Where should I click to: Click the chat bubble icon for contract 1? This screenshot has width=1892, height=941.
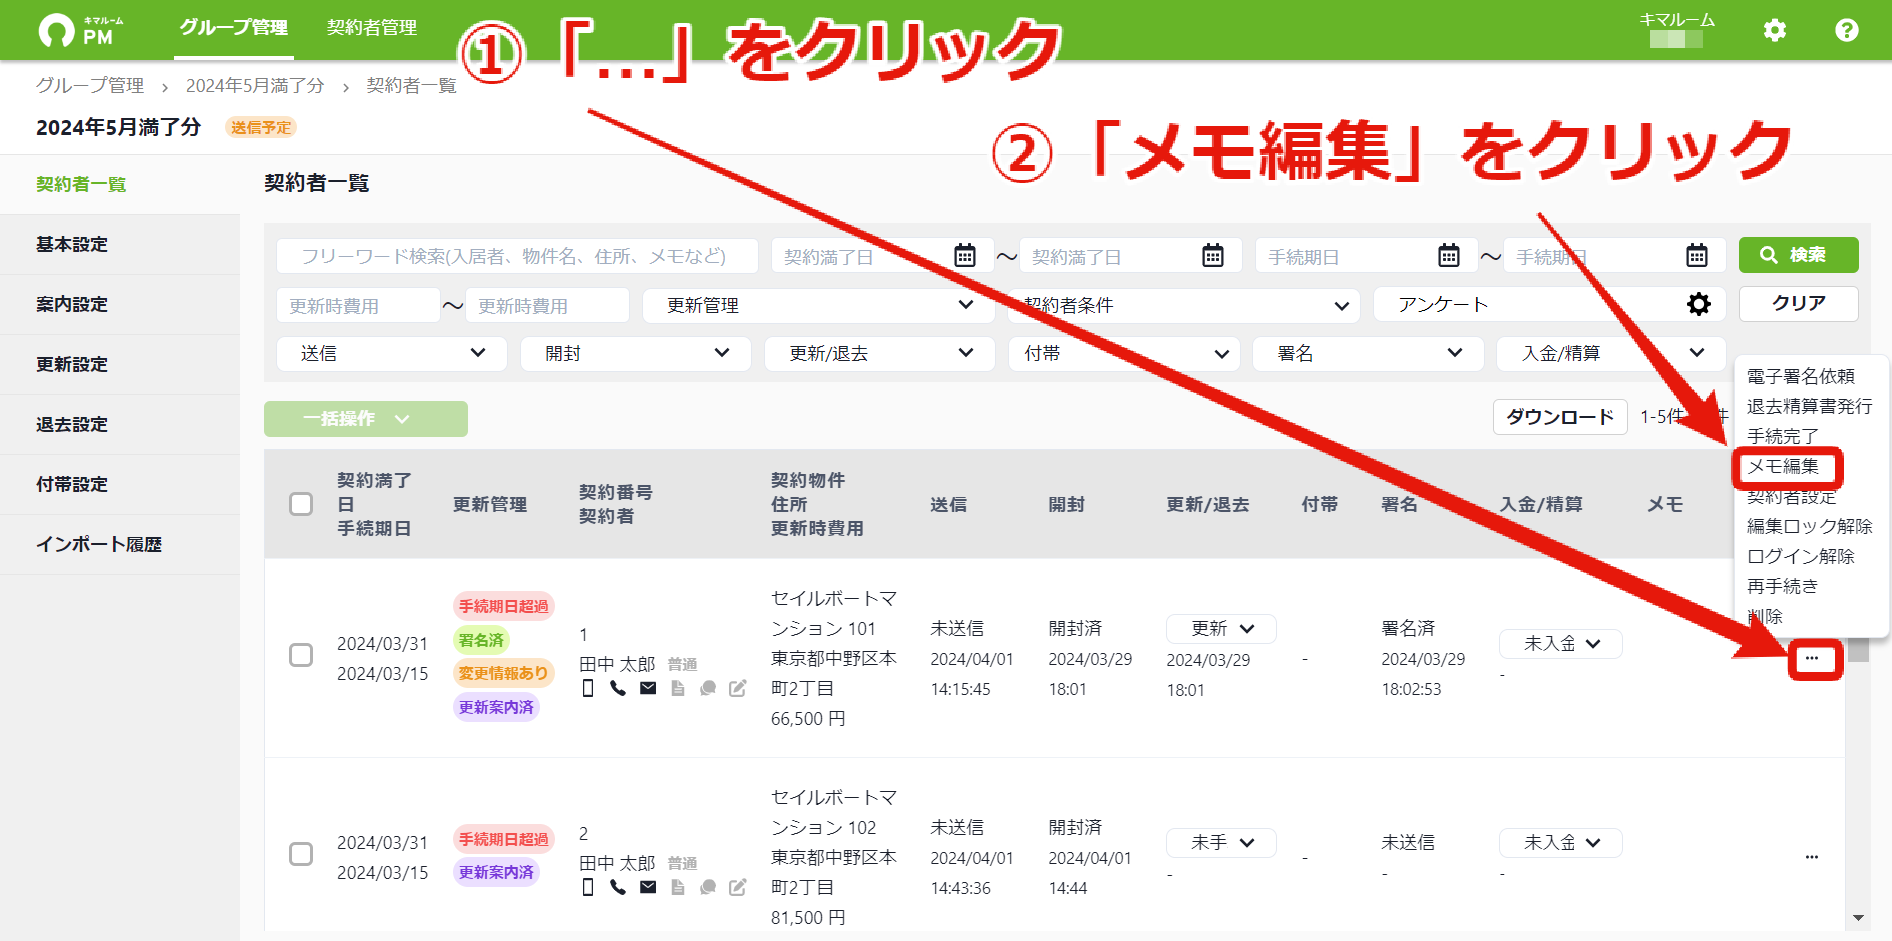coord(708,688)
